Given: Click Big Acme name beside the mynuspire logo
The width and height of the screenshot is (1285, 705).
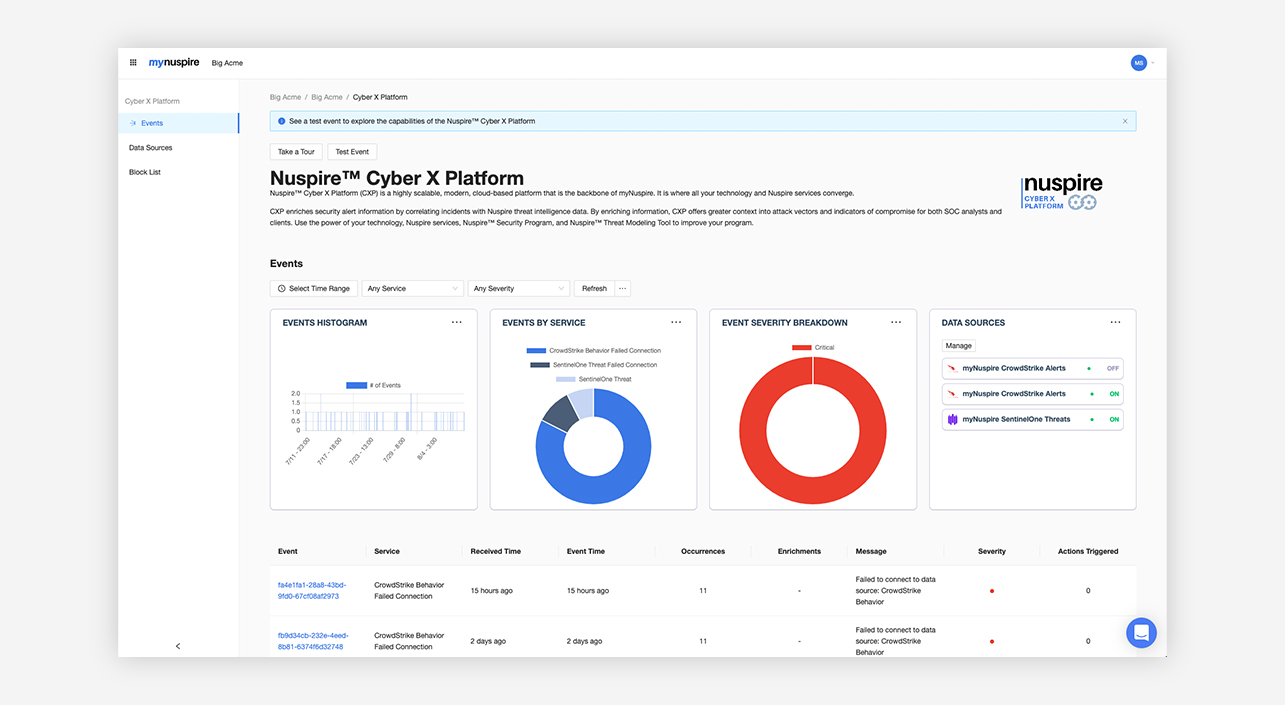Looking at the screenshot, I should point(227,63).
